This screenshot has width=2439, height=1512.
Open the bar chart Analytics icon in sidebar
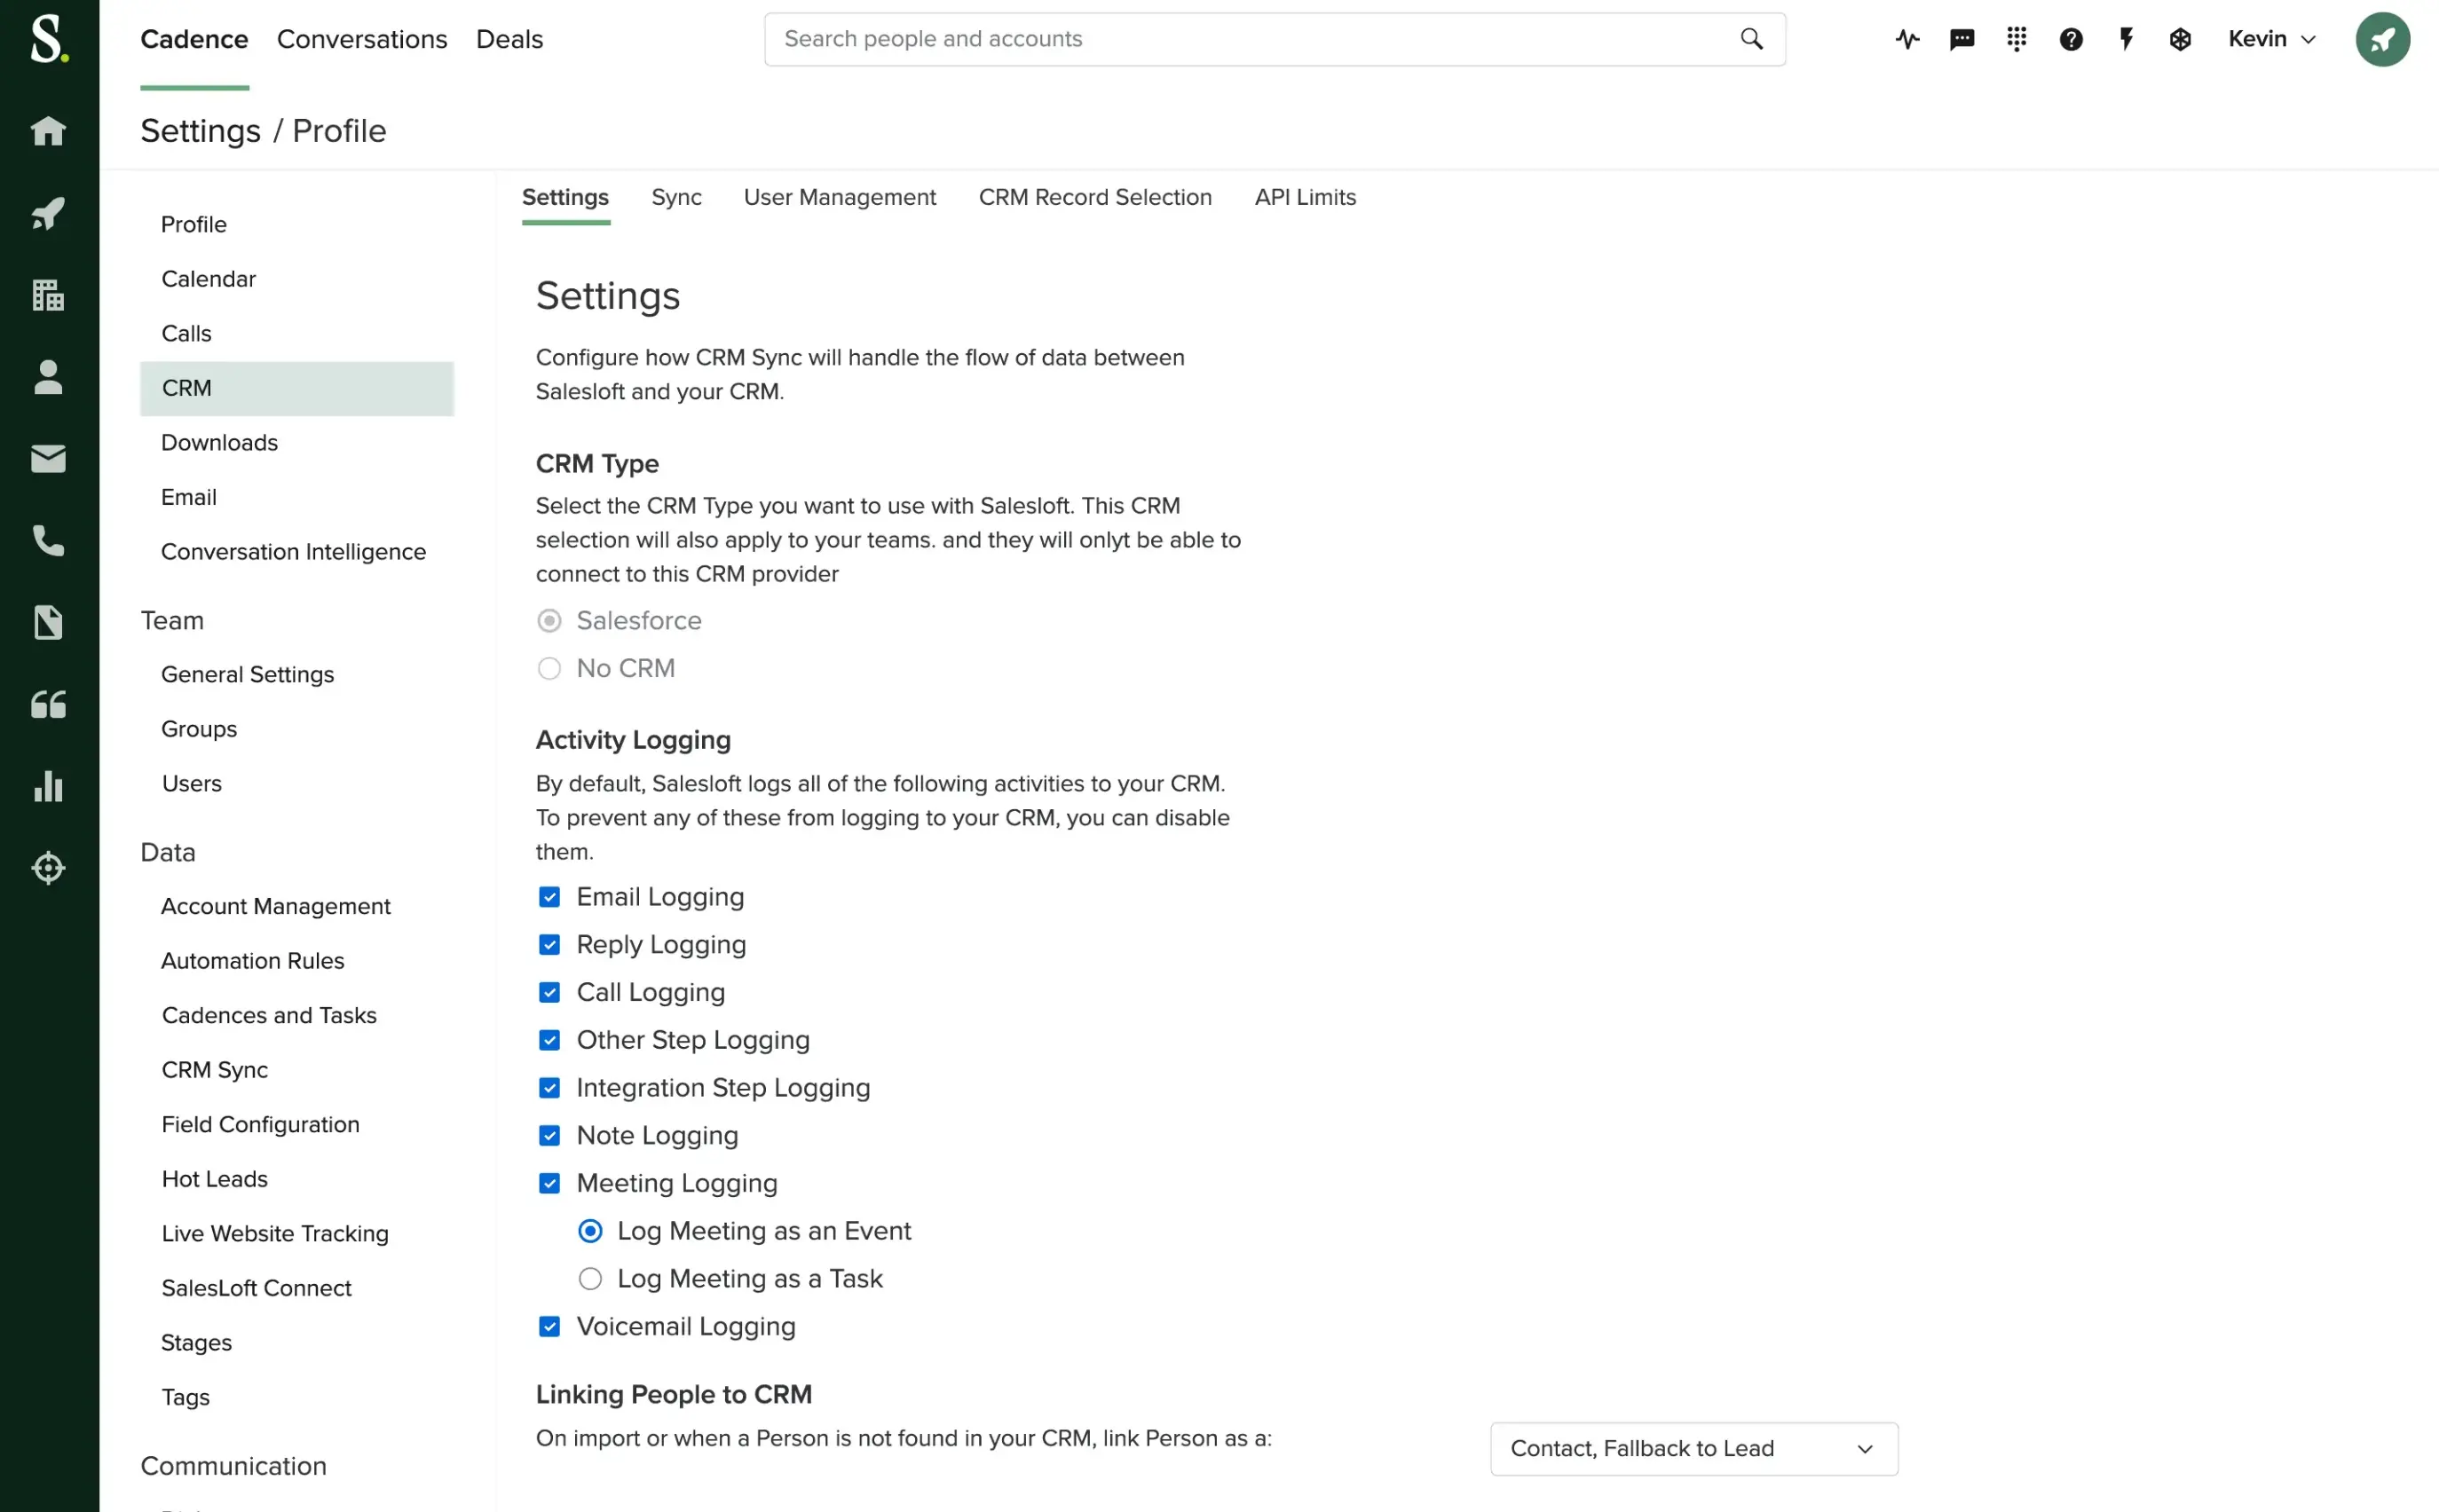[x=48, y=787]
